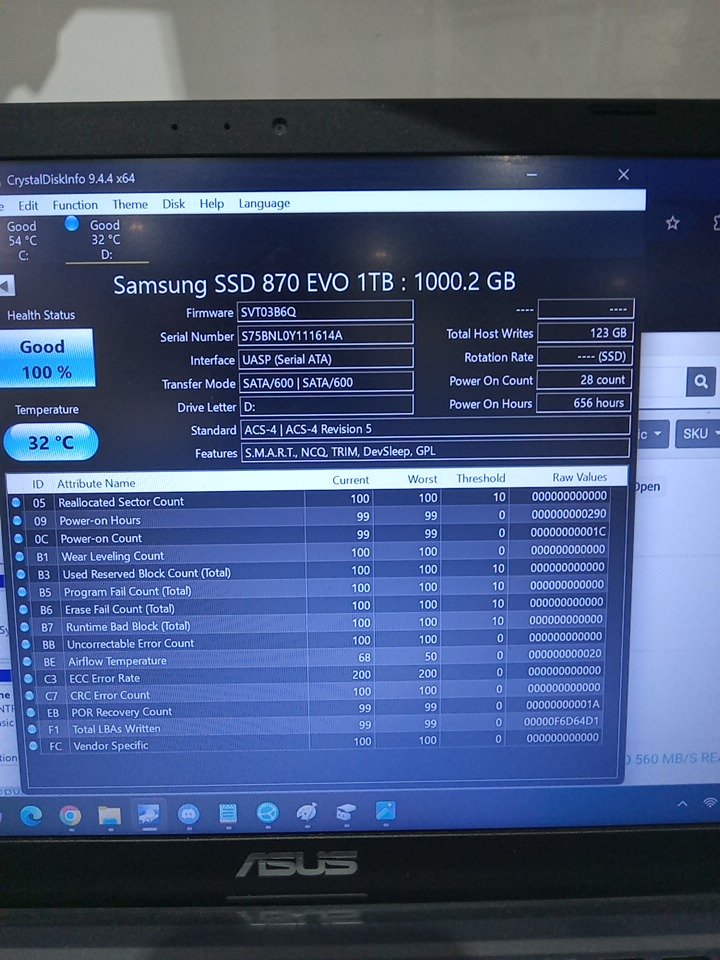Click the Power On Hours value 656 hours
The height and width of the screenshot is (960, 720).
click(x=585, y=403)
